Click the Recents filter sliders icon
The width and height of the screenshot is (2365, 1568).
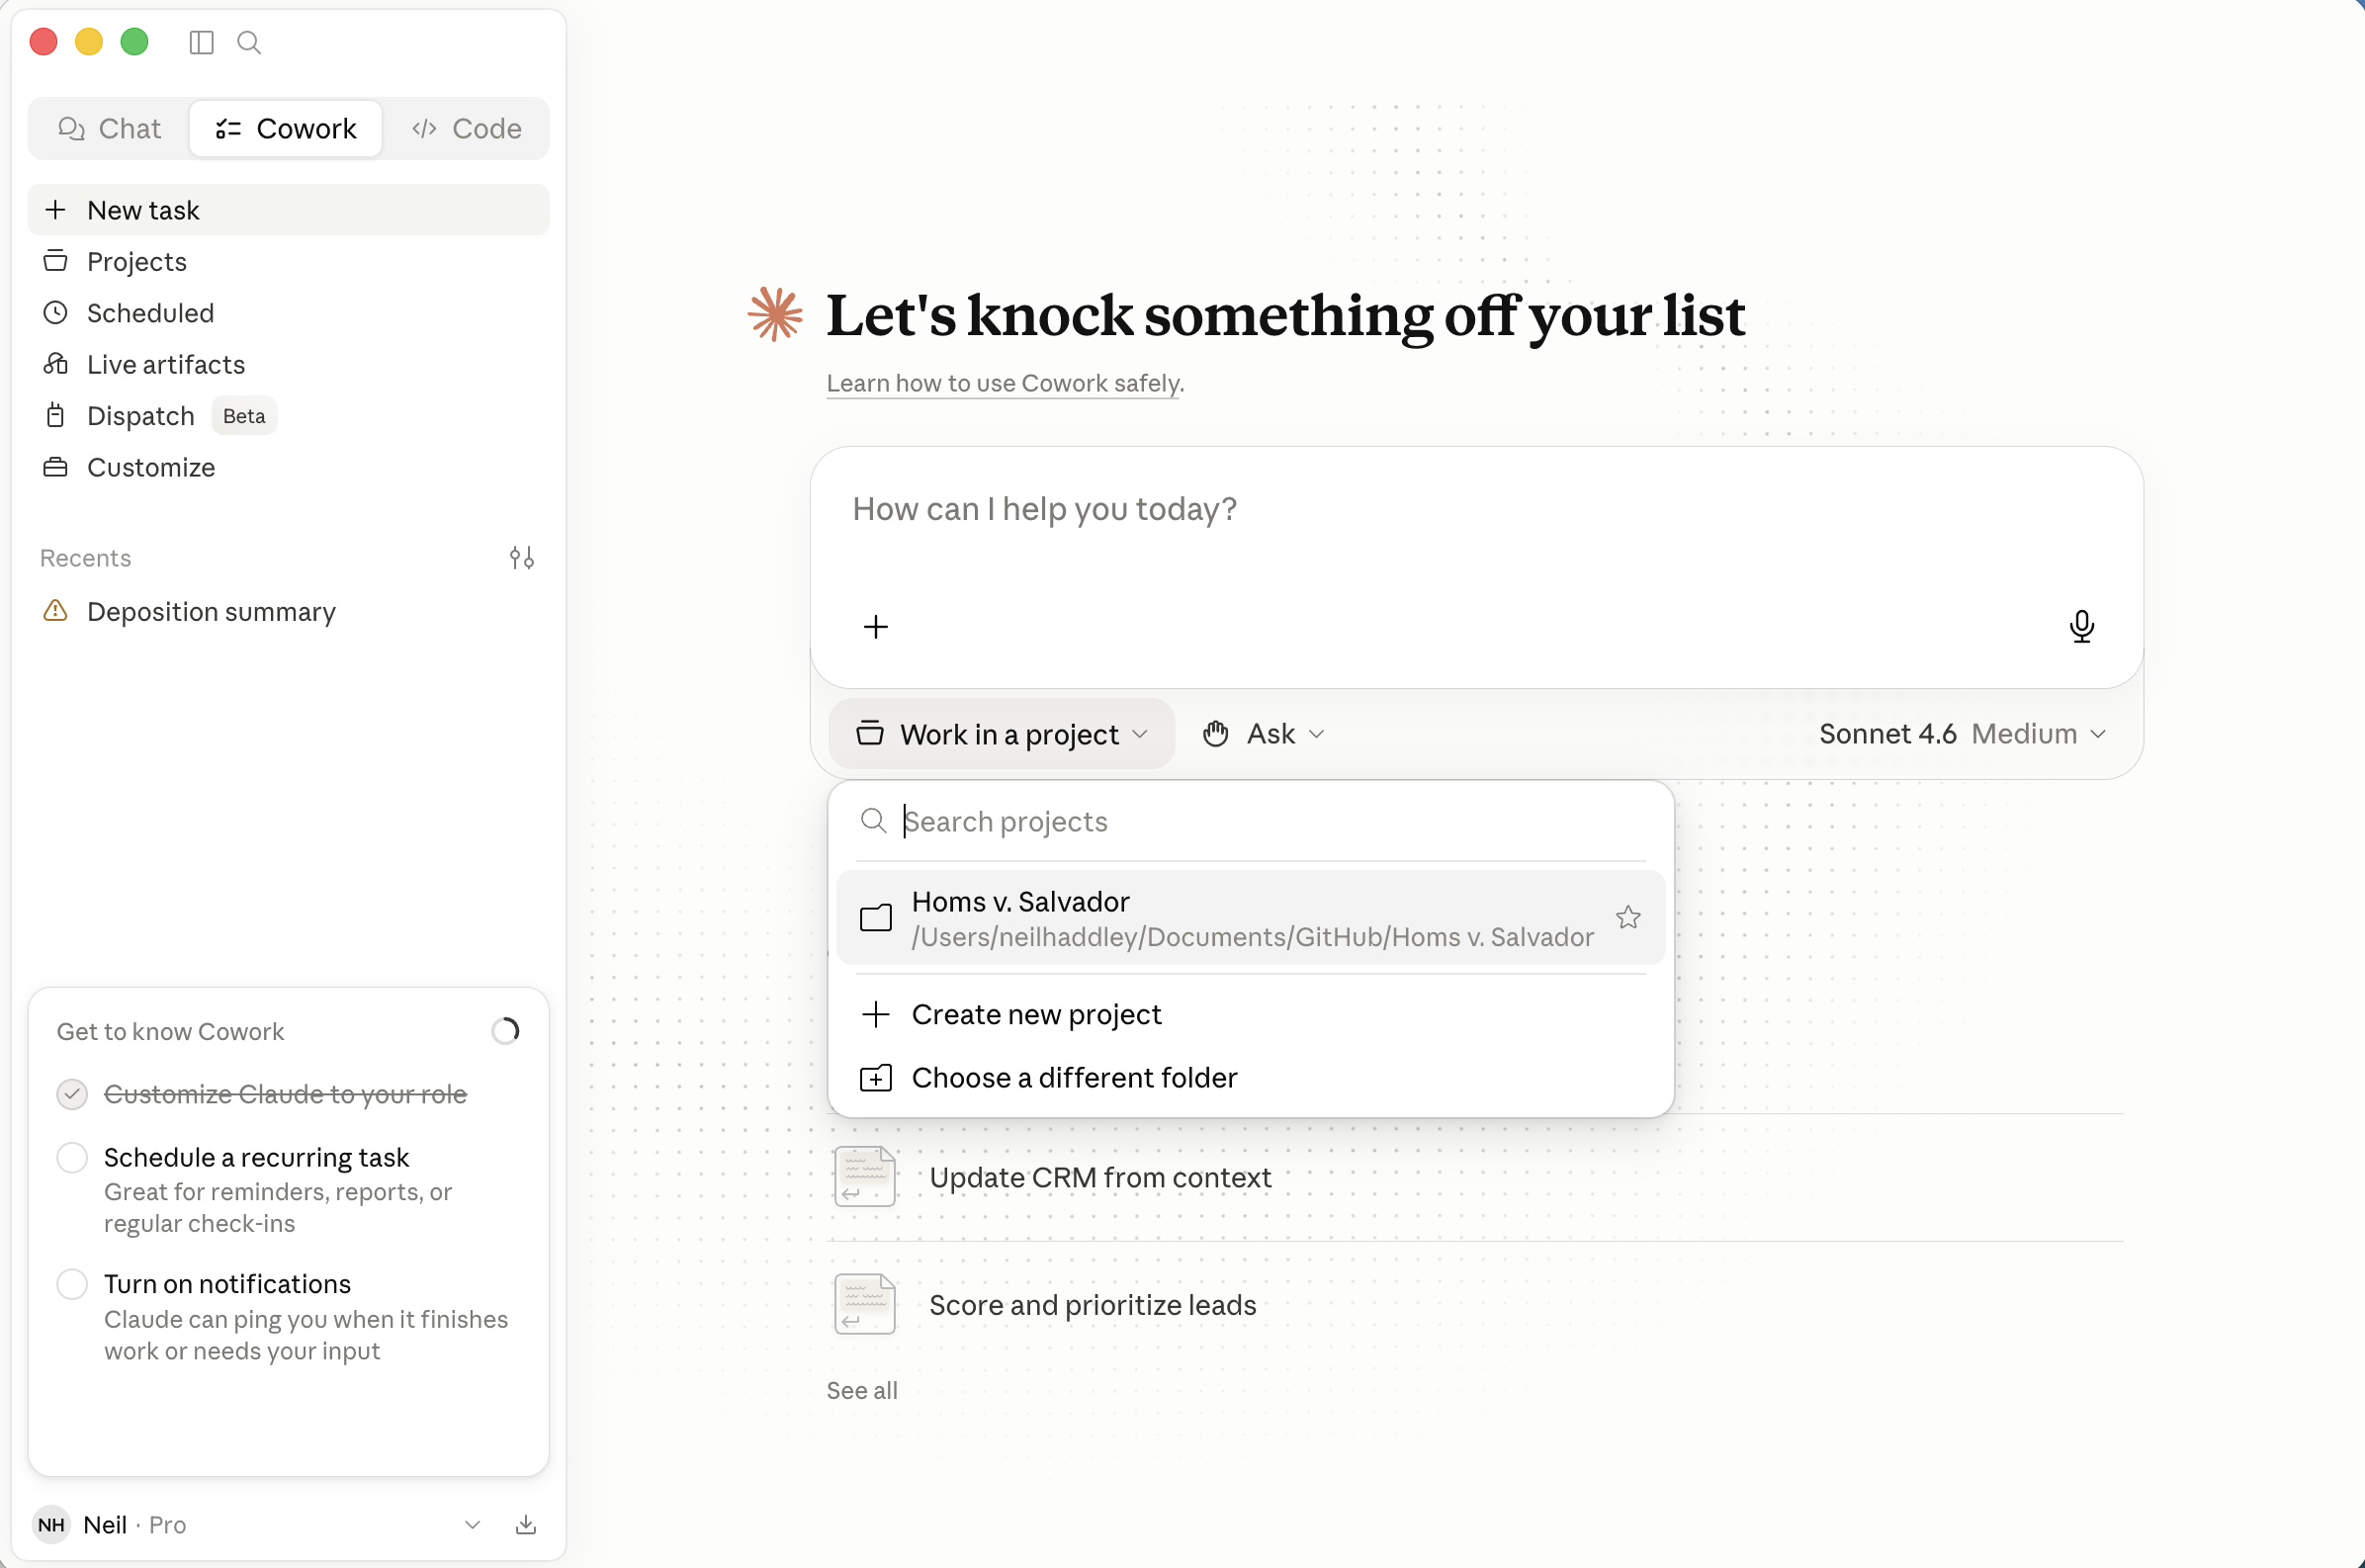pos(521,558)
